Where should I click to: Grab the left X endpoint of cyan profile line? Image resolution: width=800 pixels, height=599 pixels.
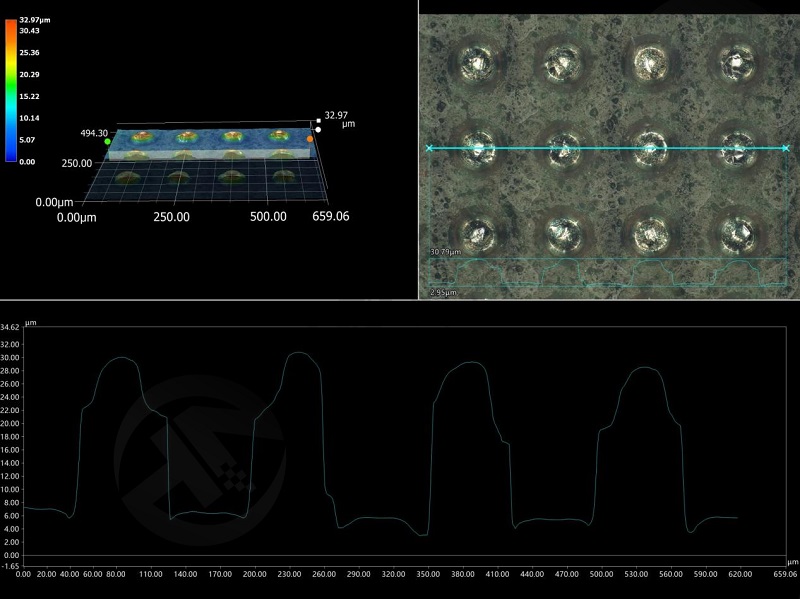[x=430, y=148]
